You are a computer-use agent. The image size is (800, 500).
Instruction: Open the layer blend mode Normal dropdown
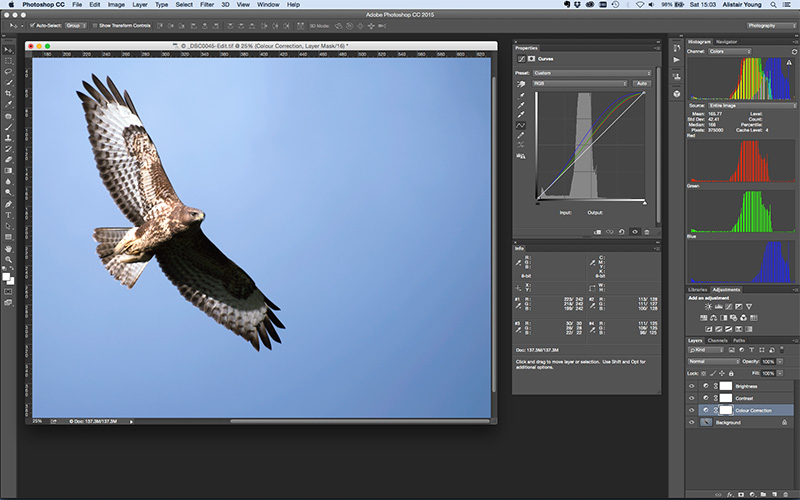point(713,362)
